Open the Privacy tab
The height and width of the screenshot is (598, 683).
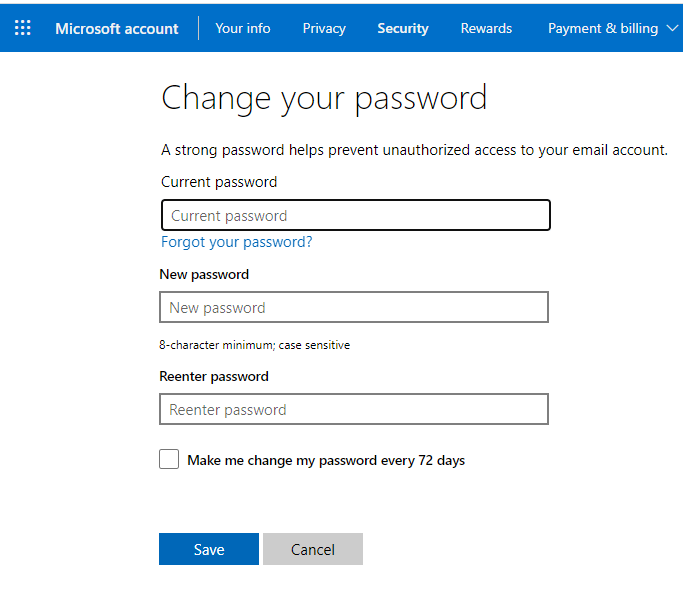324,28
